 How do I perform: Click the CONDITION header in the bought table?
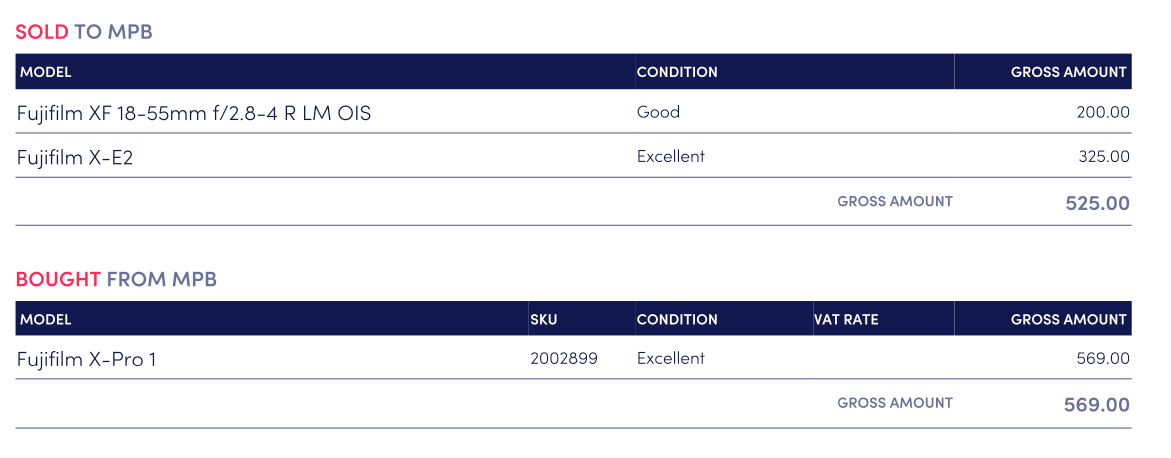click(677, 320)
